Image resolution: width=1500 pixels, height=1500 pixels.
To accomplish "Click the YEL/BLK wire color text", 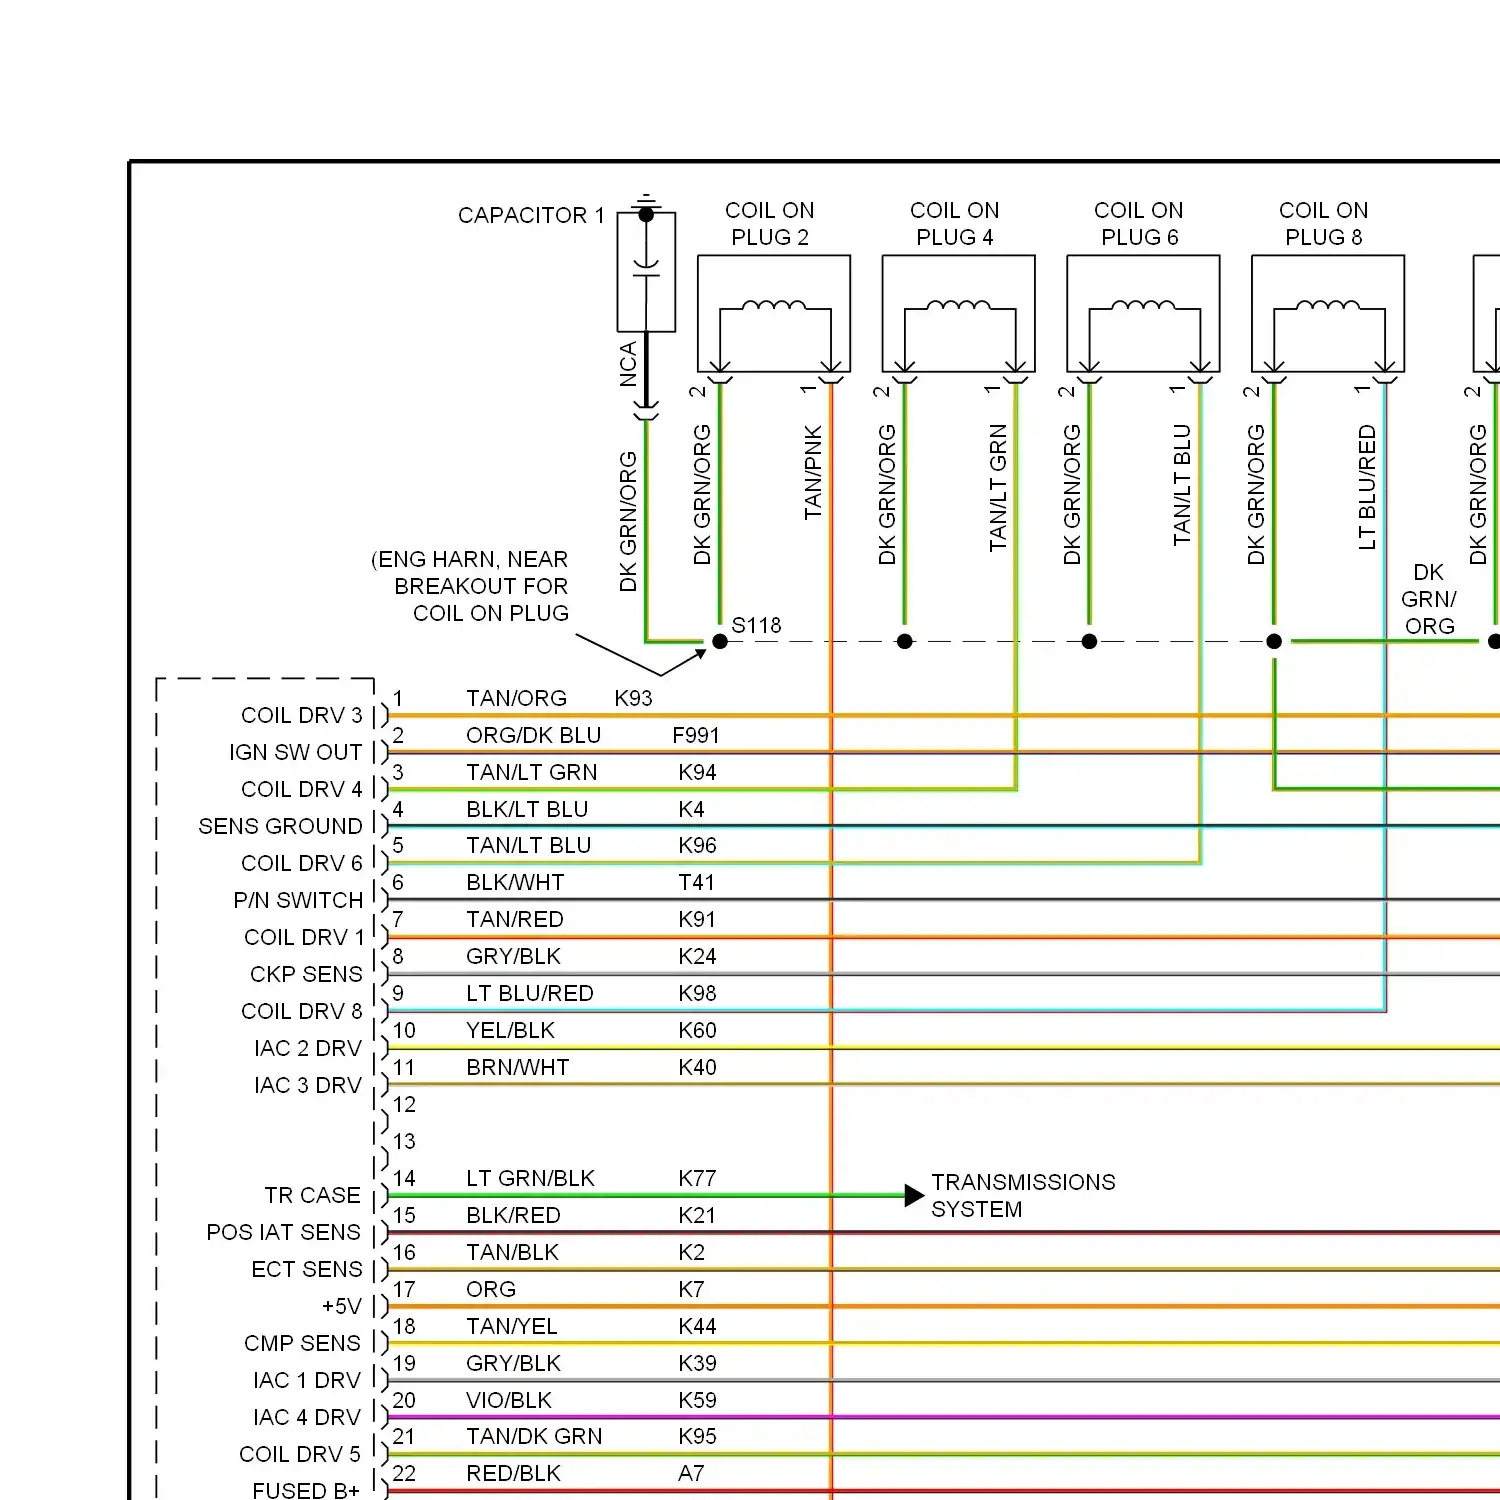I will pyautogui.click(x=510, y=1030).
